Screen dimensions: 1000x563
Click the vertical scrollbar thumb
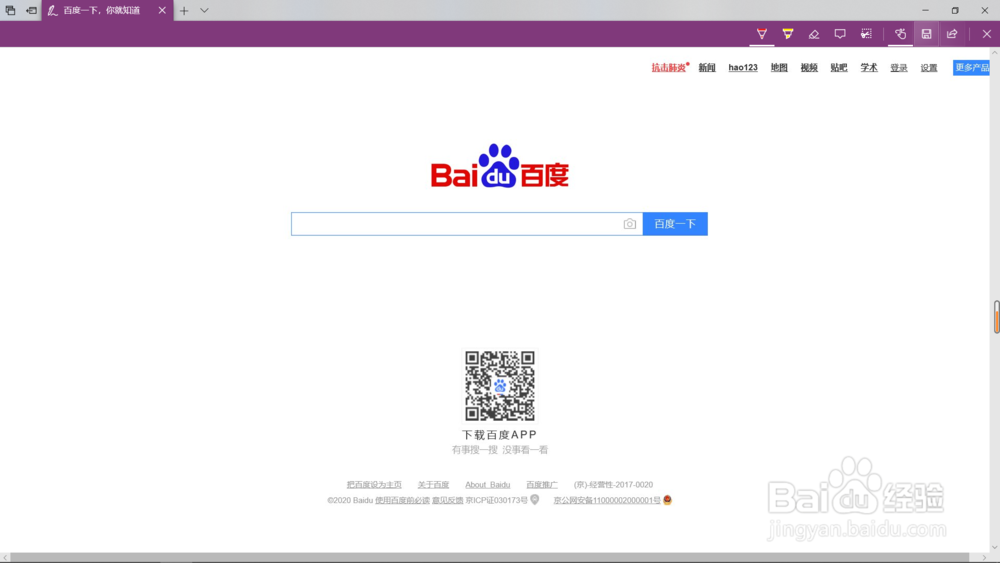(996, 317)
